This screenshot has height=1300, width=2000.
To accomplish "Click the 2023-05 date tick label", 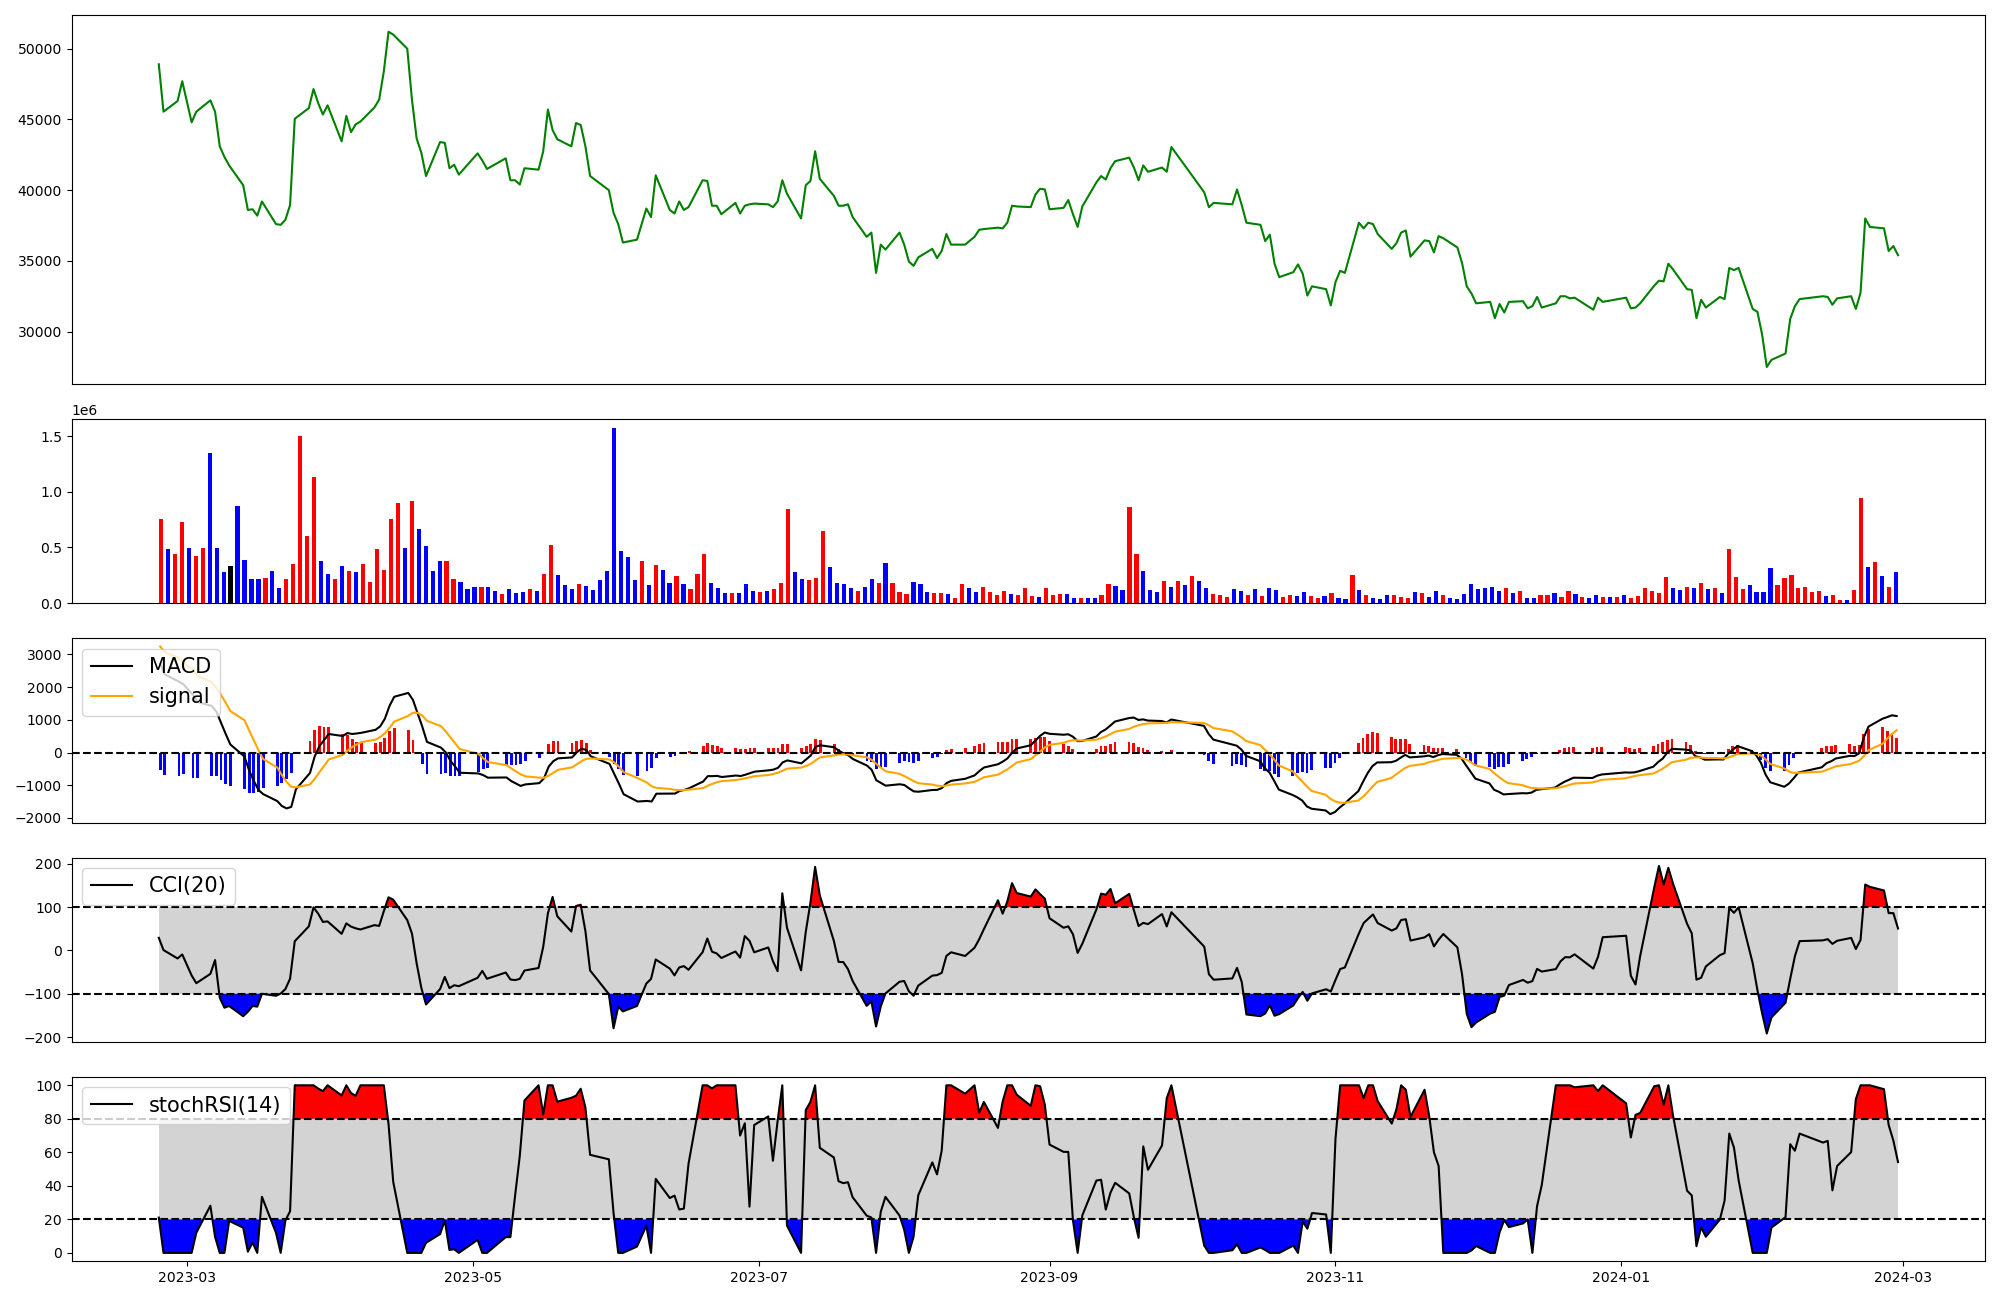I will coord(473,1277).
